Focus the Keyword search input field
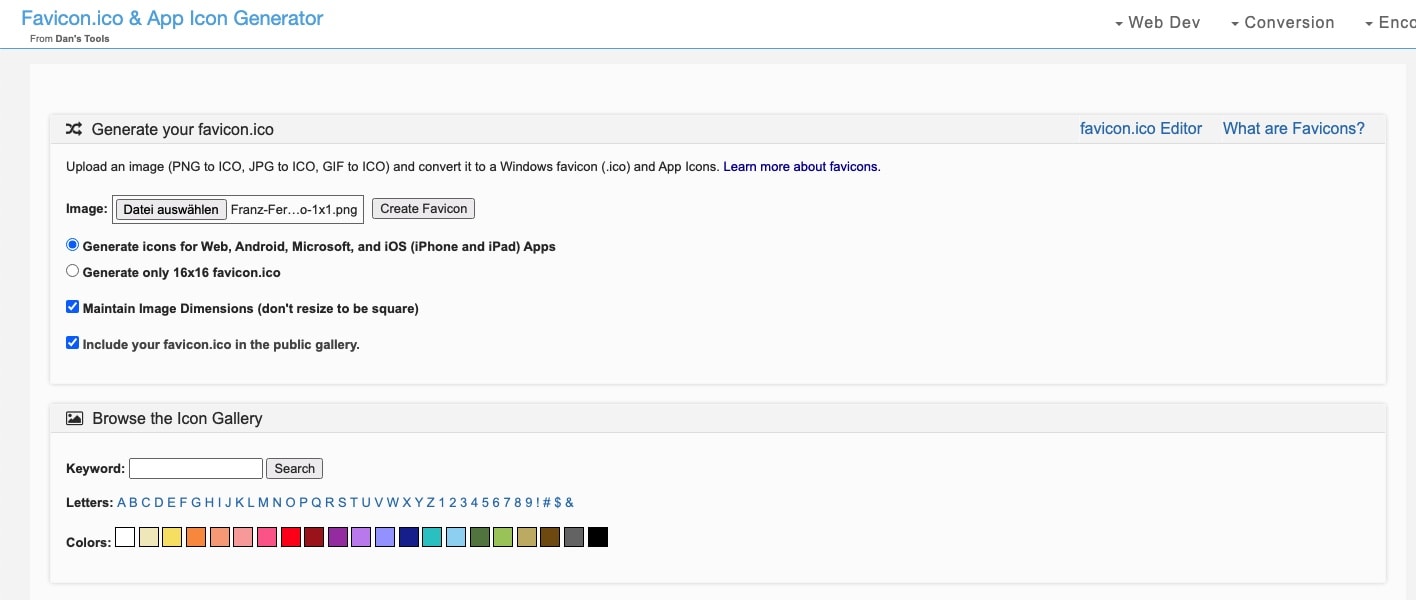Viewport: 1416px width, 600px height. [x=196, y=468]
